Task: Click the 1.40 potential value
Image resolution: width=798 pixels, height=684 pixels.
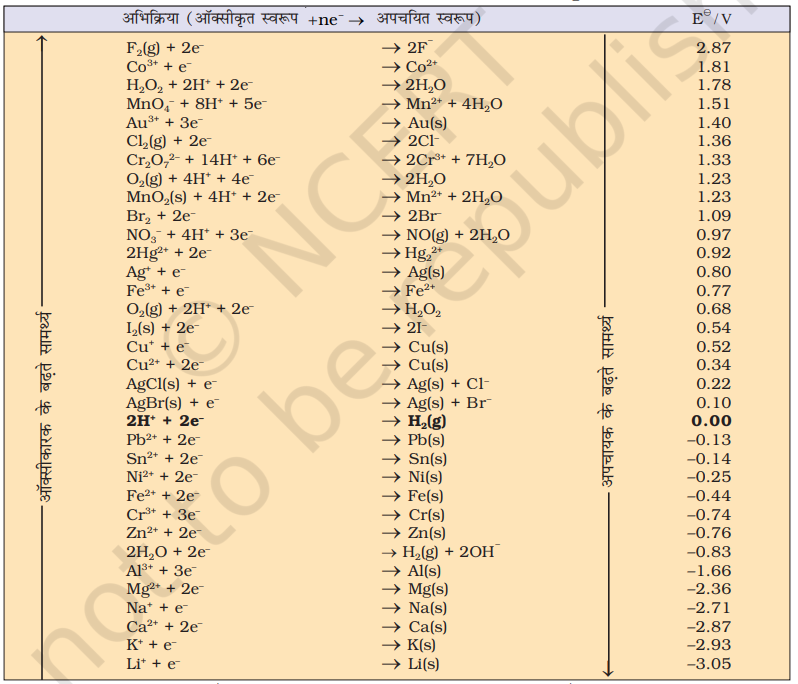Action: pos(714,123)
